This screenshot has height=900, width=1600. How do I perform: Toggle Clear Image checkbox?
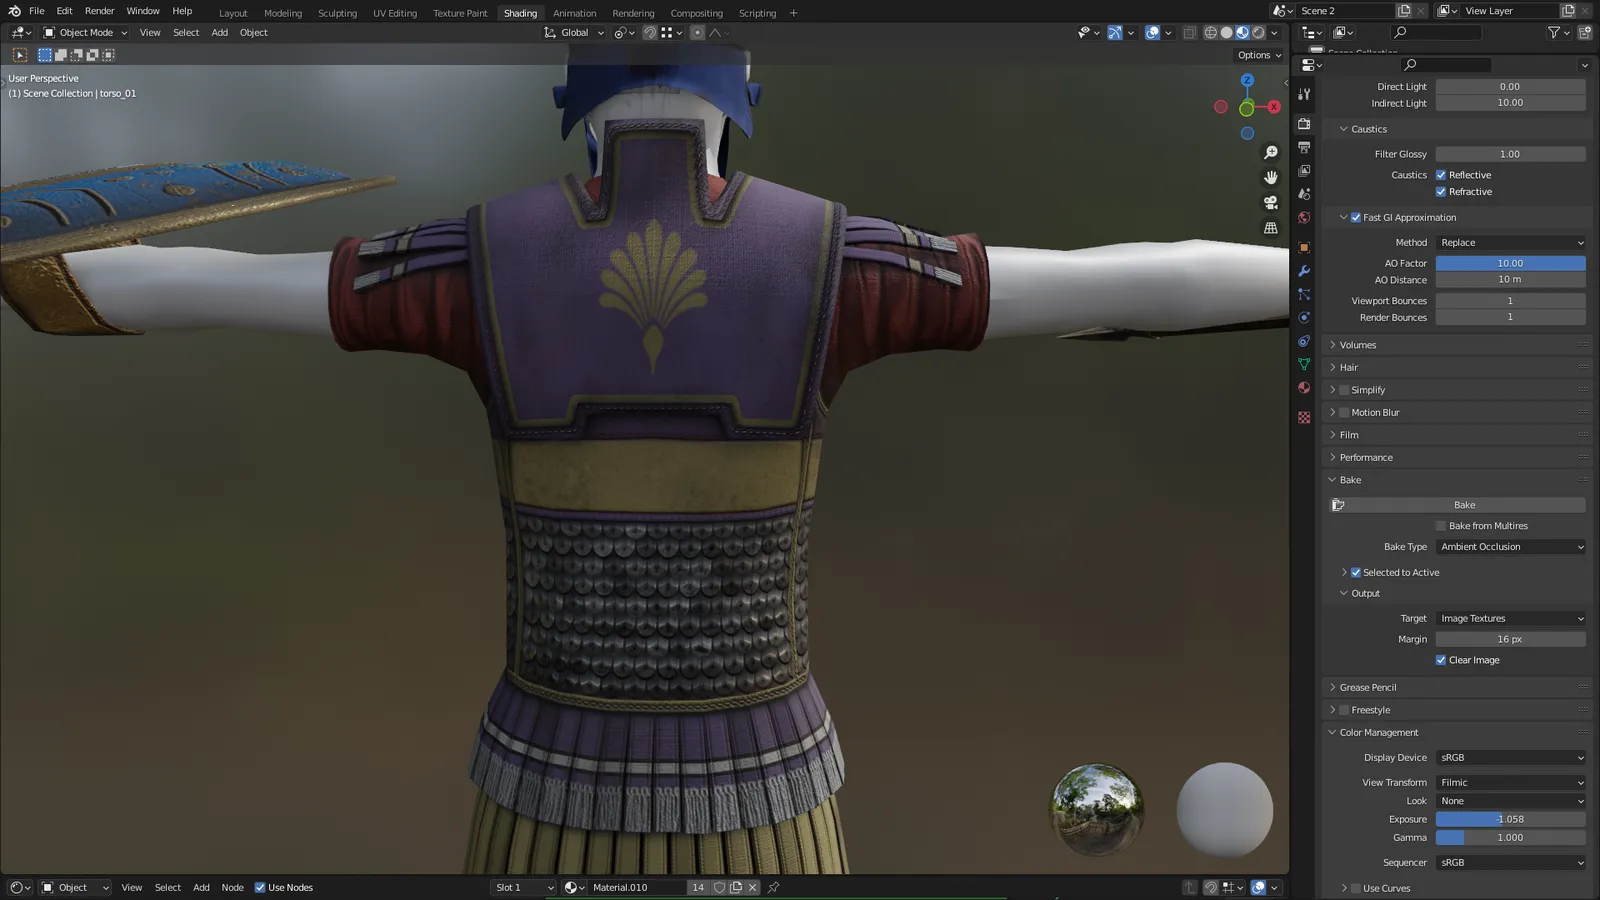1441,660
